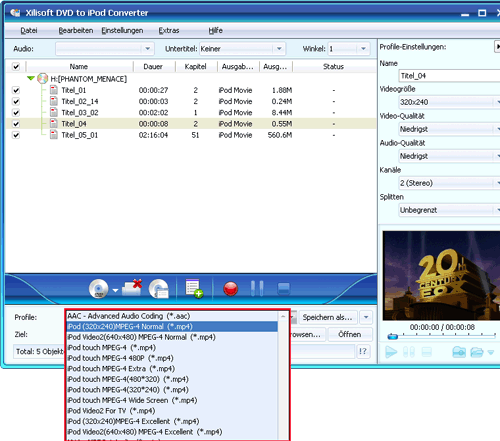The width and height of the screenshot is (500, 441).
Task: Click the DVD disc icon of PHANTOM_MENACE
Action: [42, 79]
